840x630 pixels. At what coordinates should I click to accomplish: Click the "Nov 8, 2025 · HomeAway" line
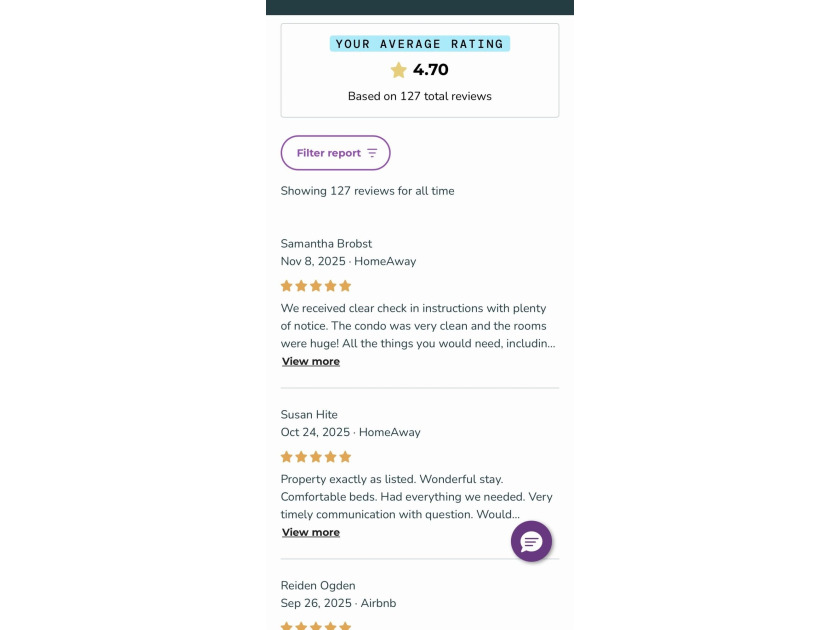pos(348,262)
